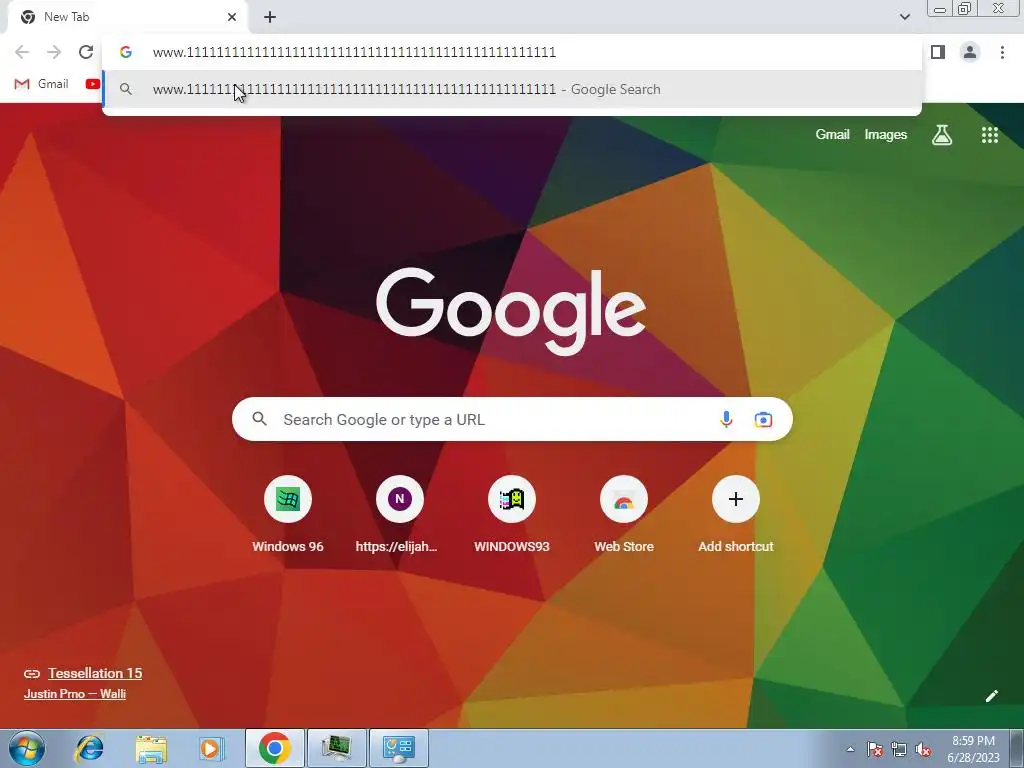Expand the tab search dropdown arrow
Image resolution: width=1024 pixels, height=768 pixels.
pos(904,17)
